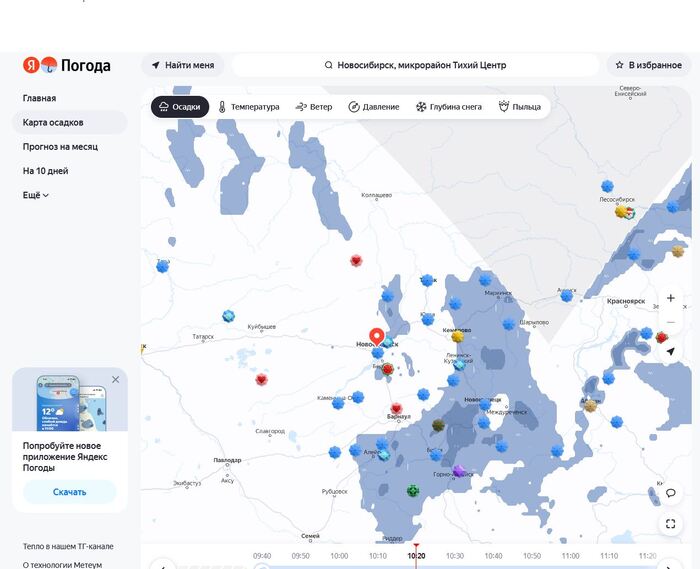The height and width of the screenshot is (569, 700).
Task: Click the purple report marker at Горно-Алтайск
Action: [458, 471]
